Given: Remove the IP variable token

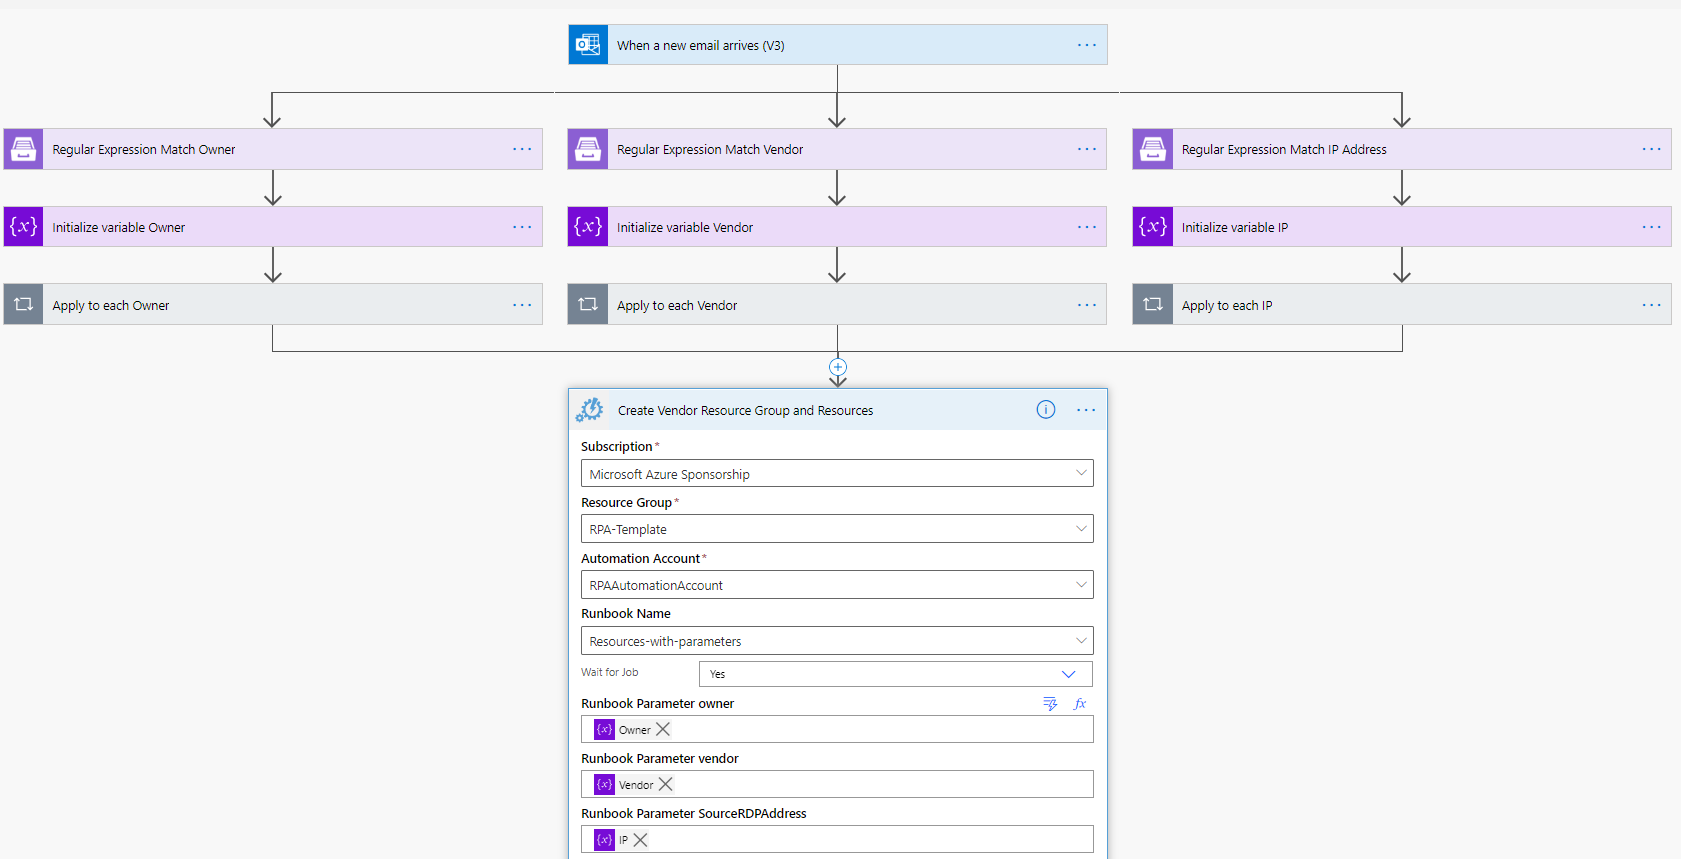Looking at the screenshot, I should pyautogui.click(x=641, y=840).
